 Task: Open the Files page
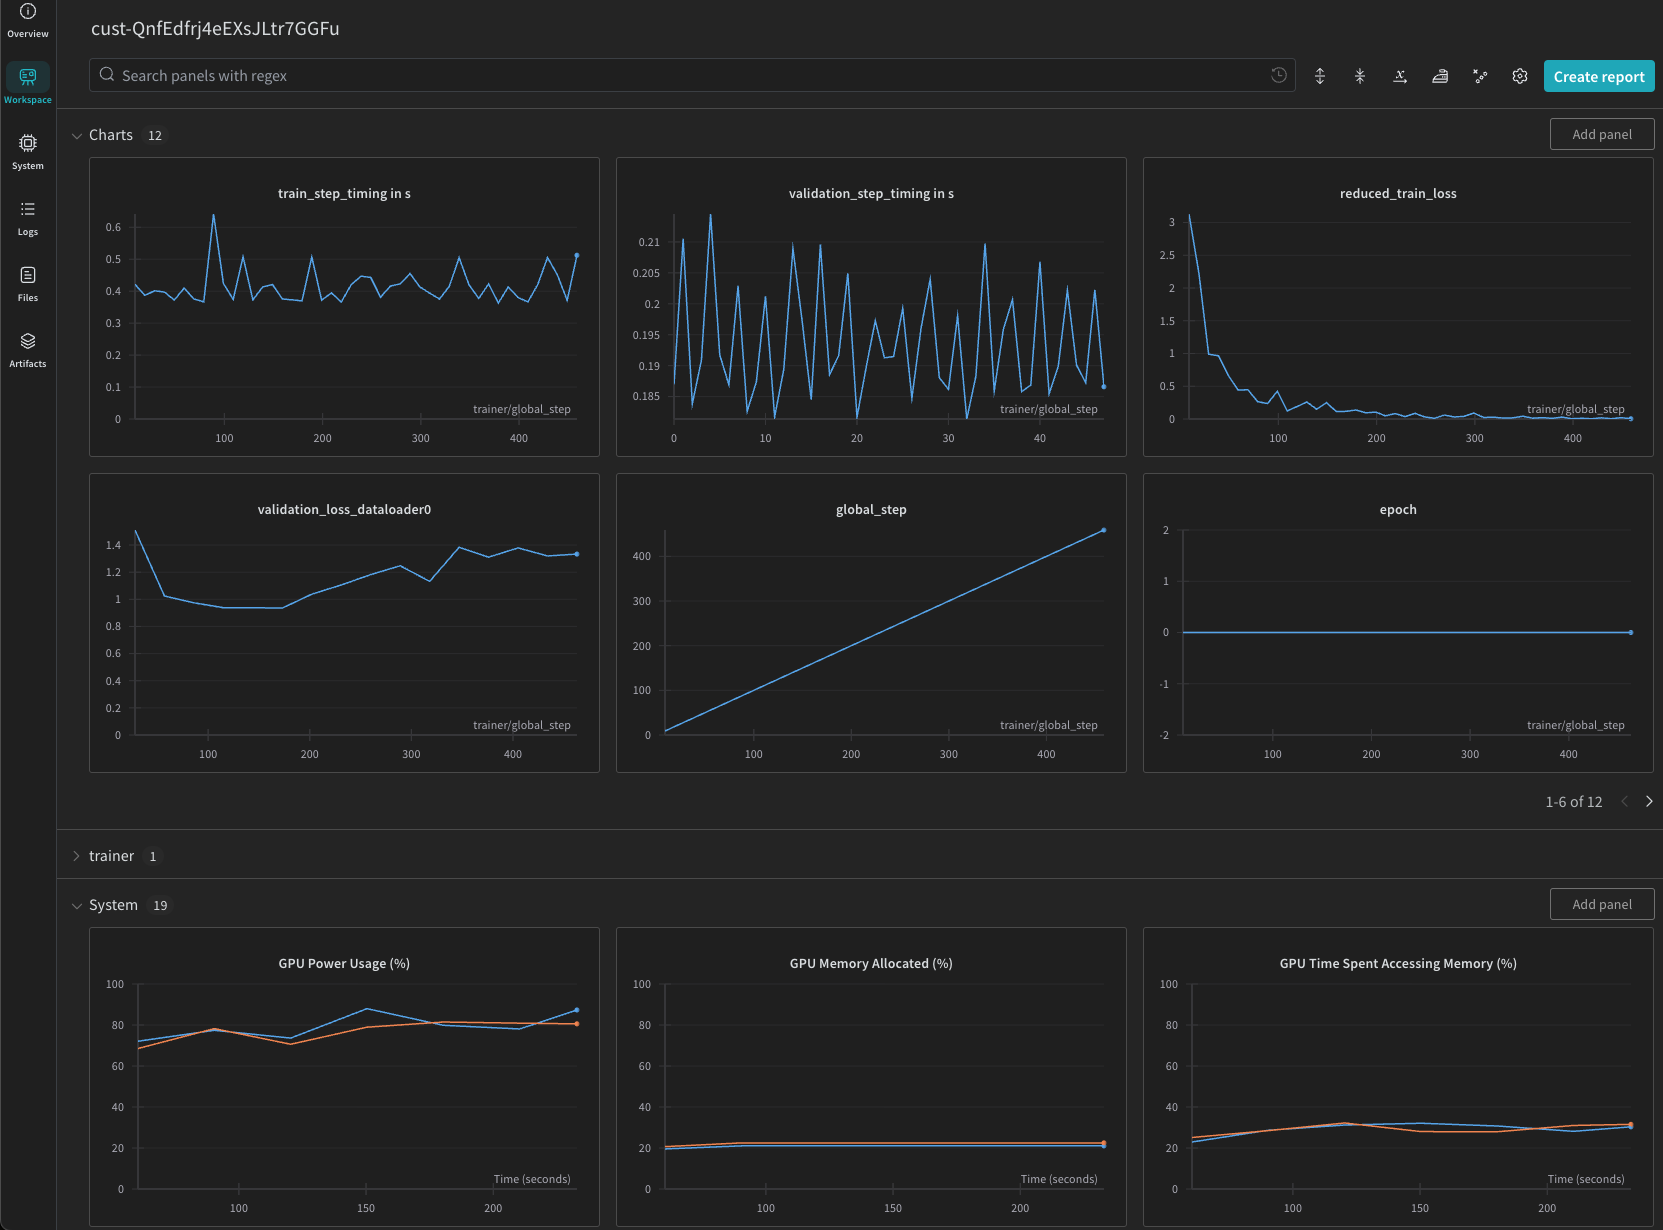(x=28, y=284)
